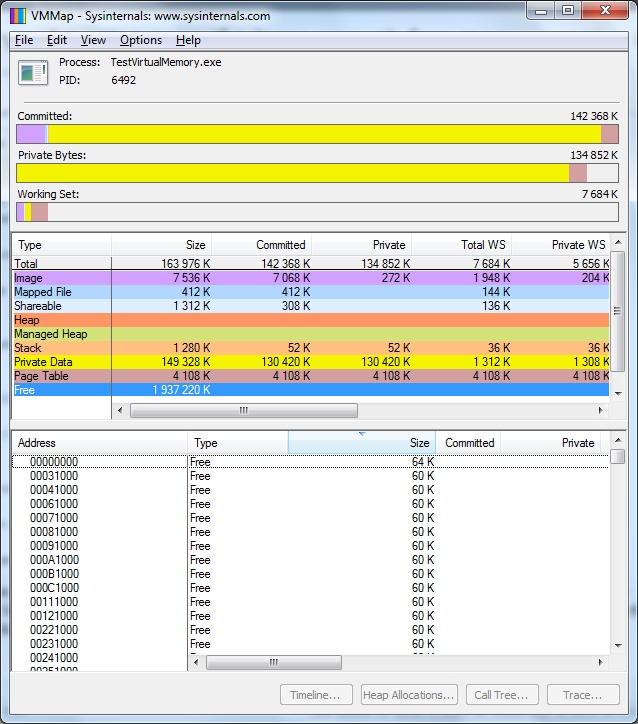Open the File menu
Viewport: 638px width, 724px height.
coord(24,40)
